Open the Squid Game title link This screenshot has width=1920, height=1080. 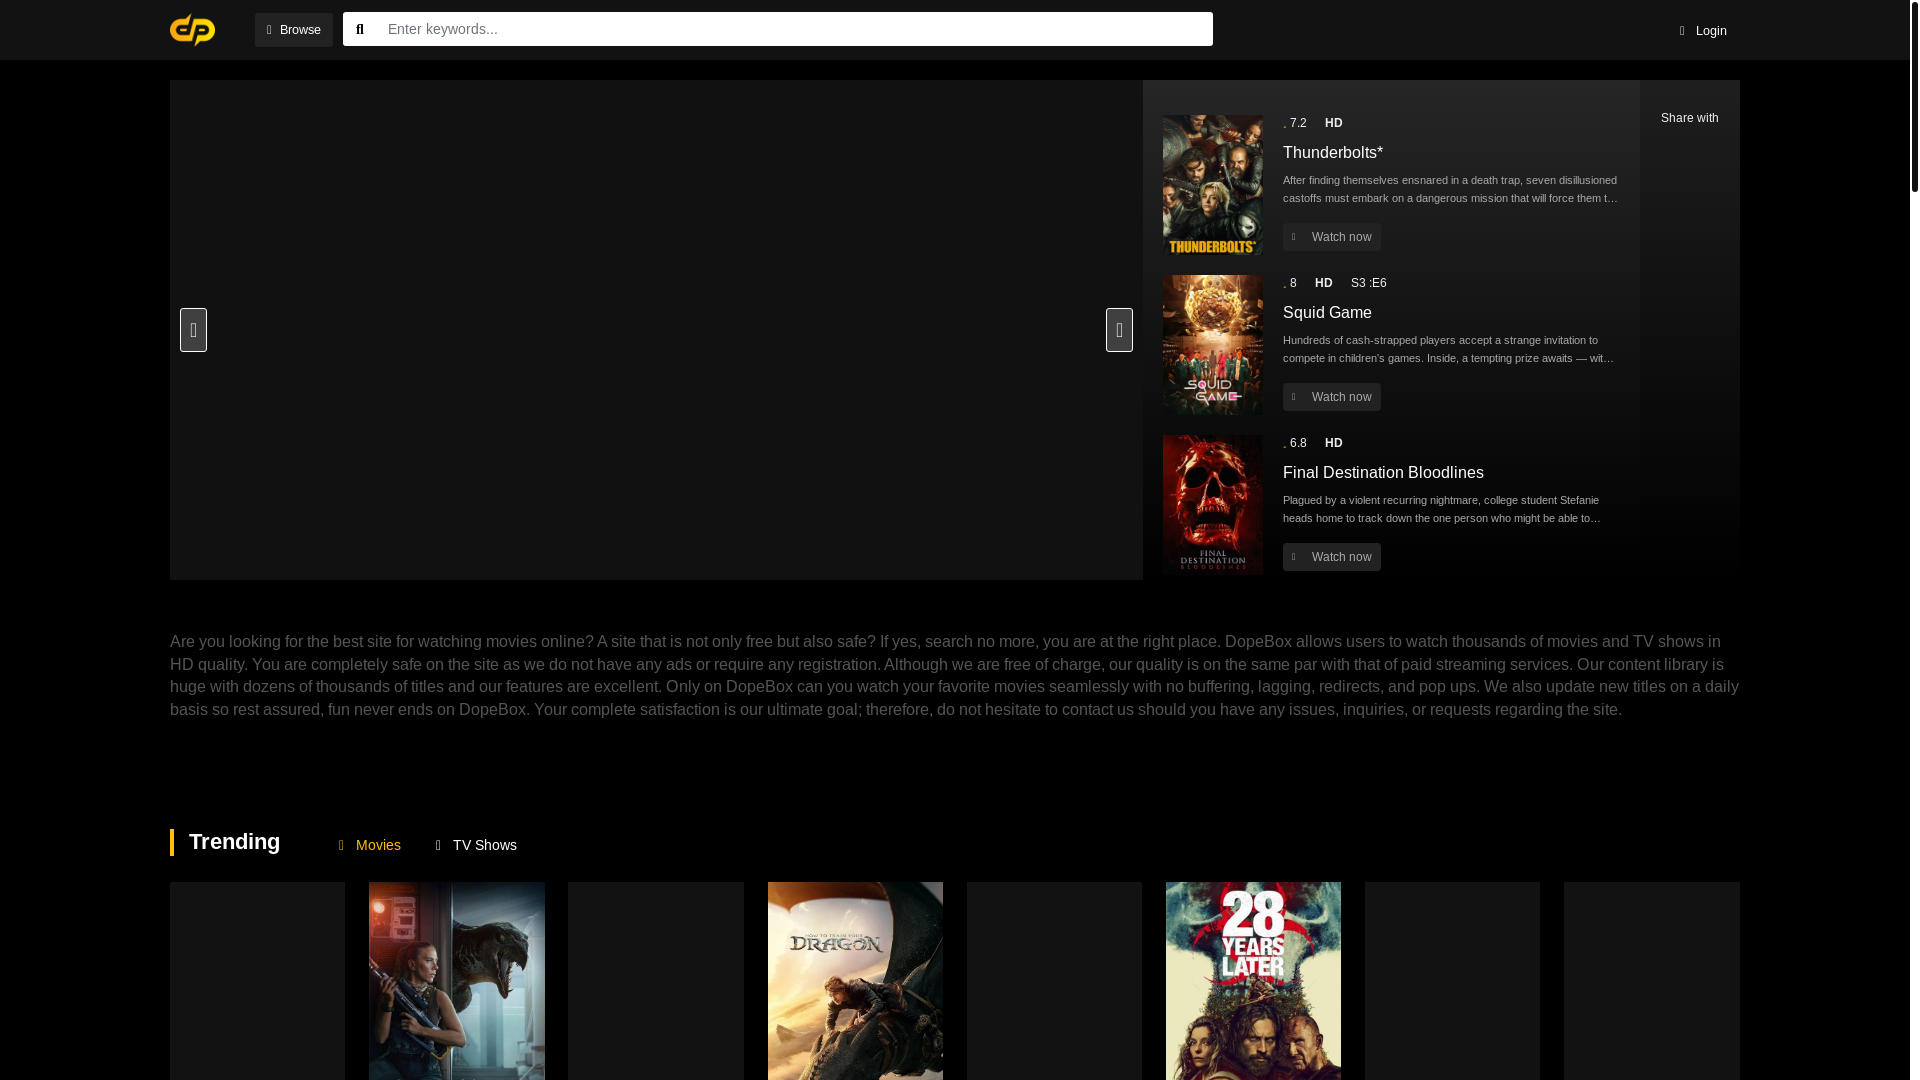pyautogui.click(x=1327, y=312)
